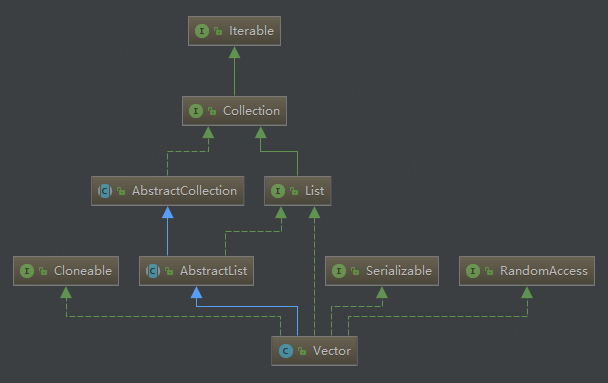608x383 pixels.
Task: Click the public lock icon on AbstractCollection
Action: pos(121,191)
